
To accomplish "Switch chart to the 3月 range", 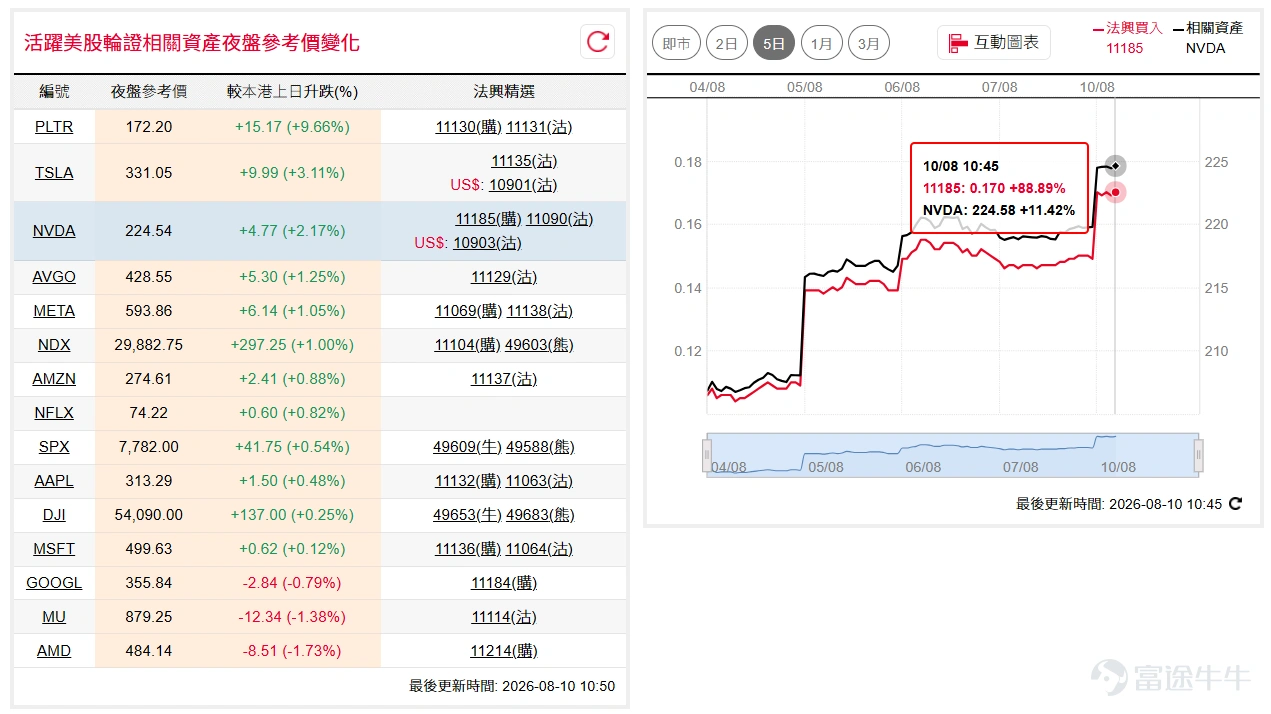I will click(869, 43).
